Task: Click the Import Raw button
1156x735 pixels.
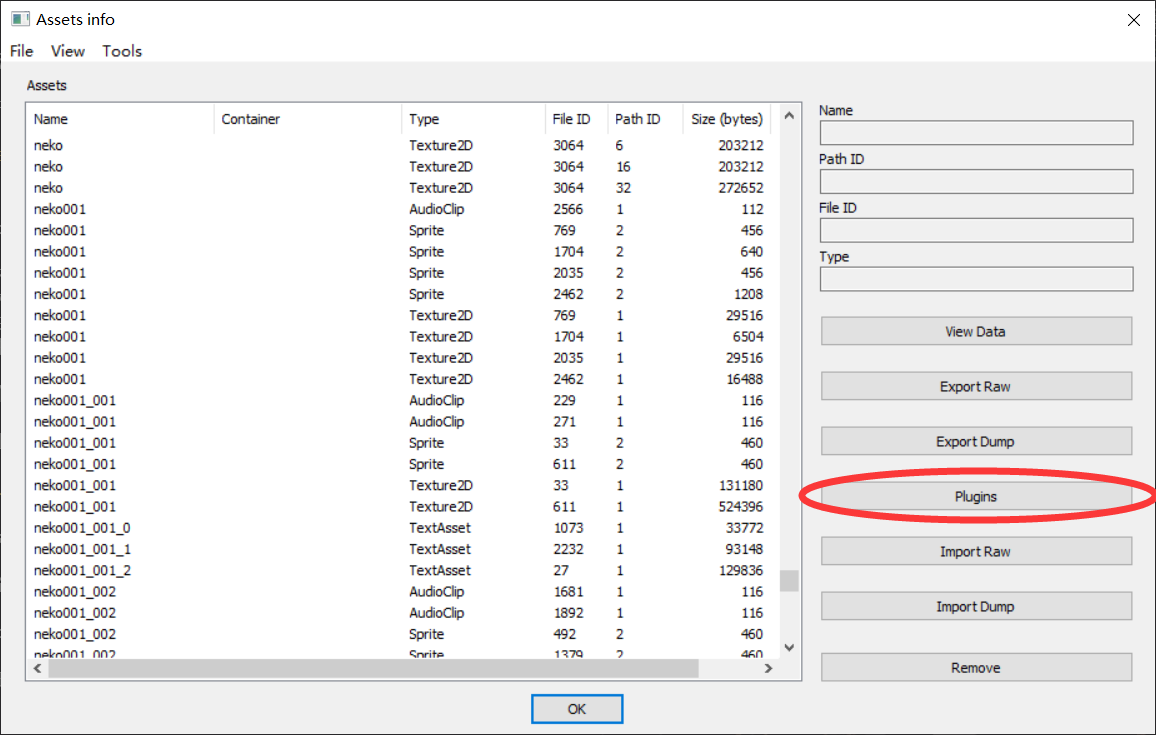Action: (976, 551)
